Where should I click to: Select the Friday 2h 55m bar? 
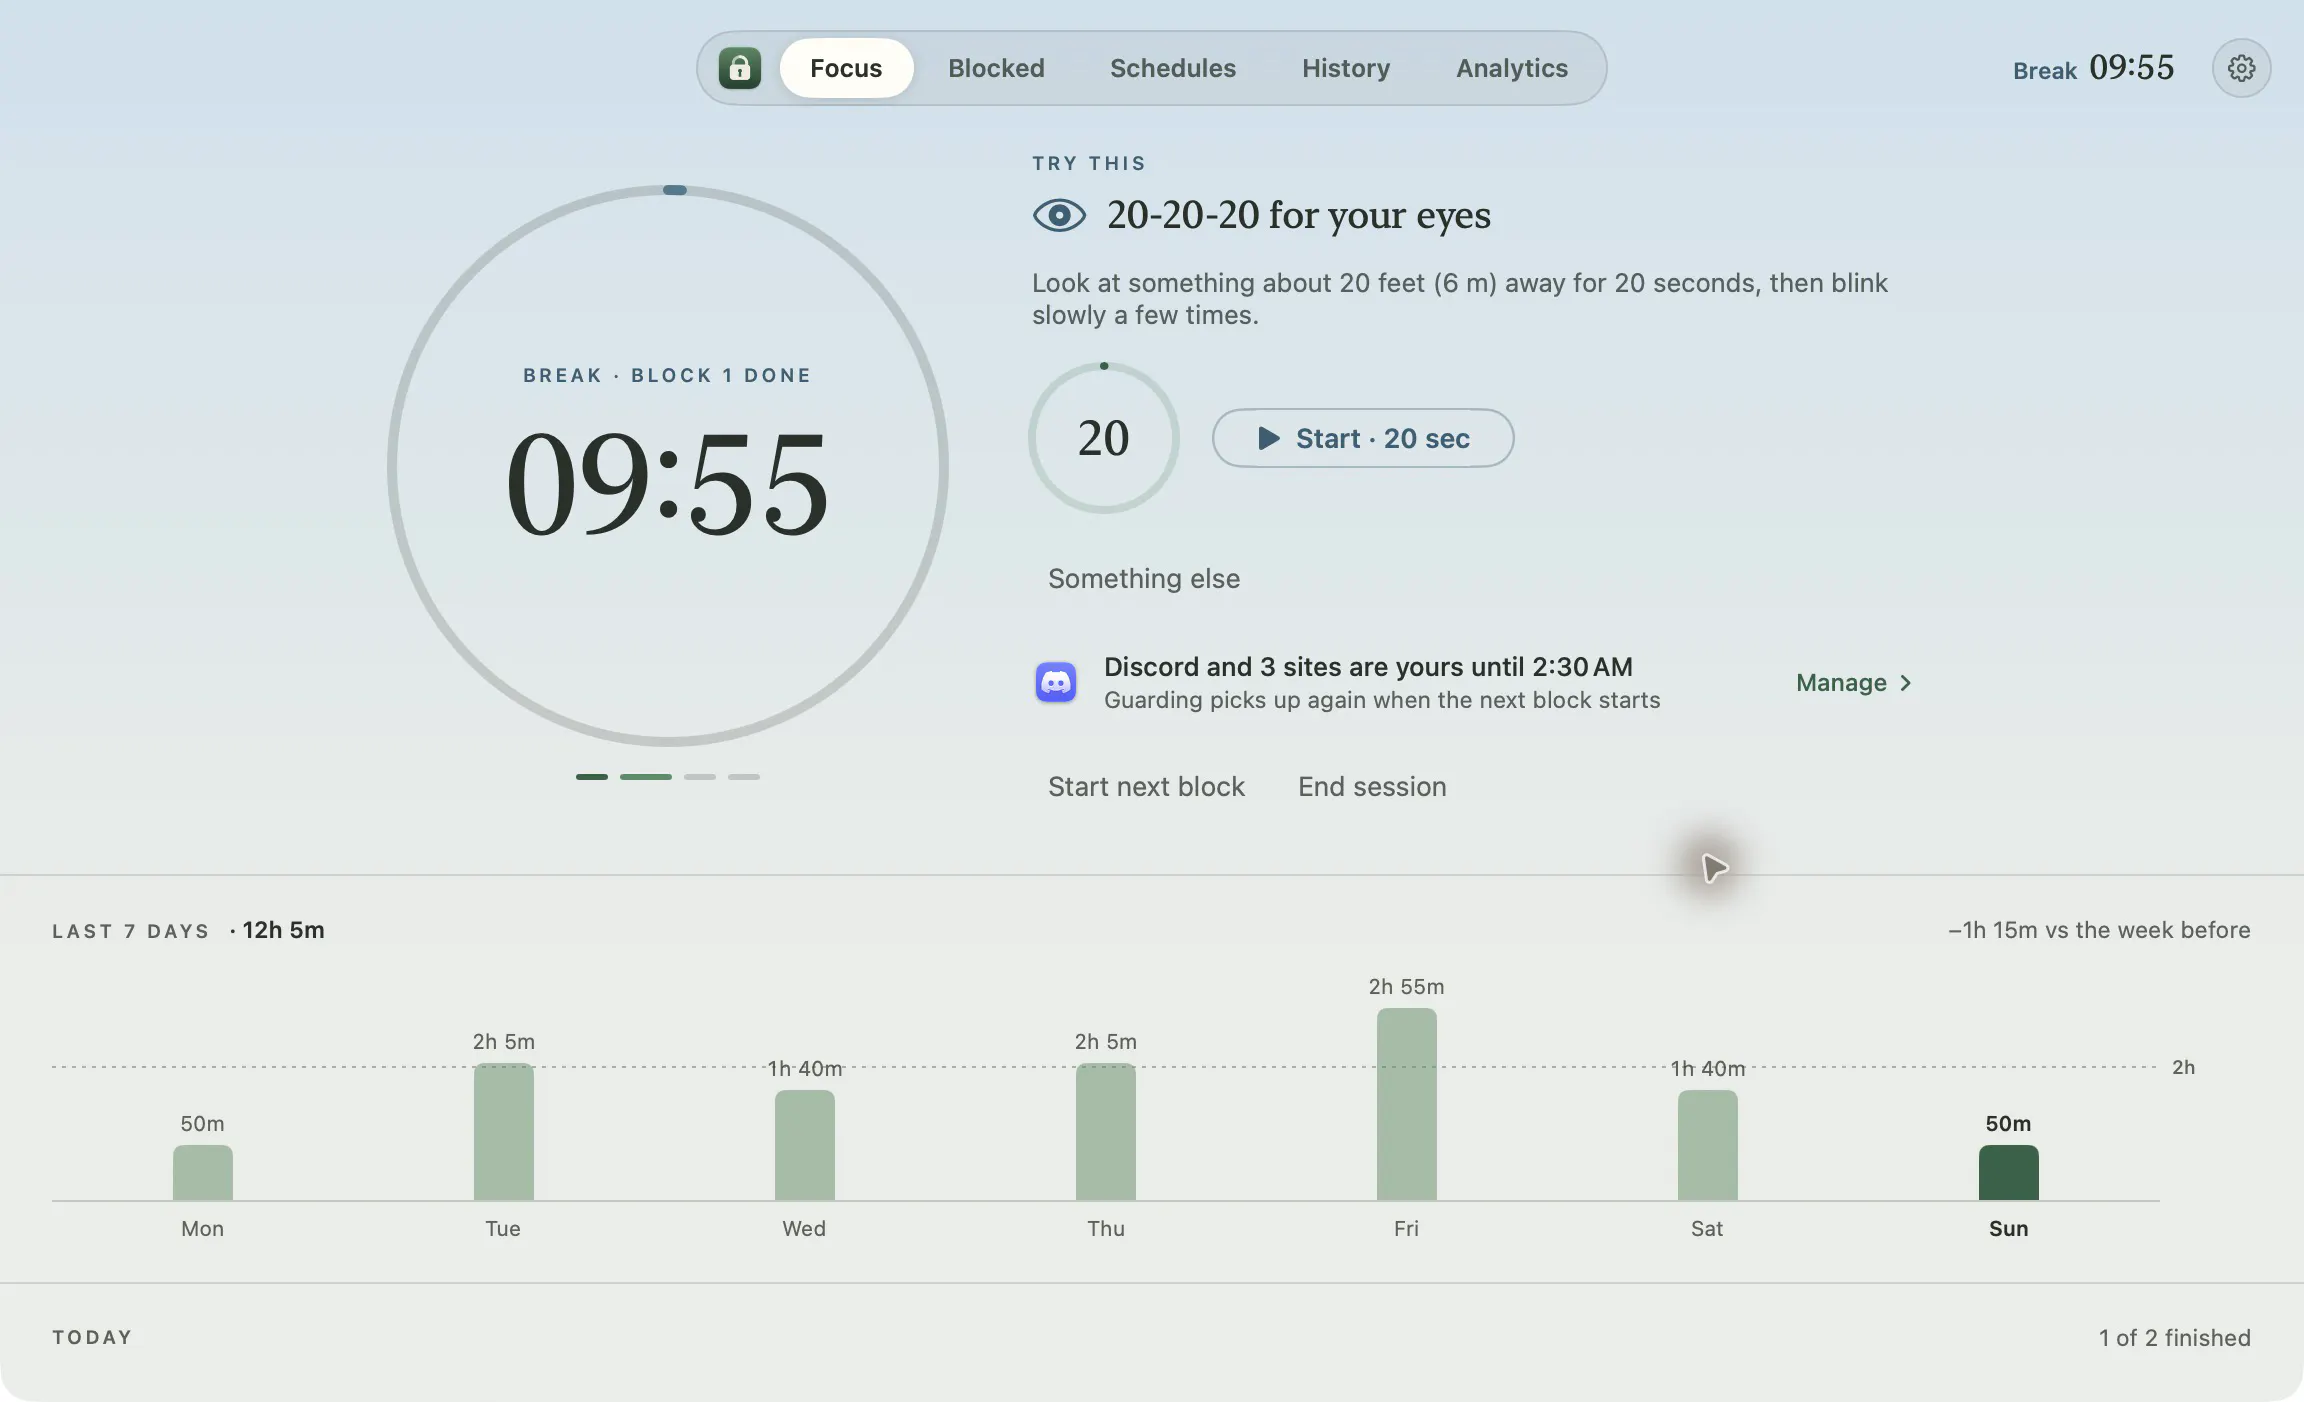point(1407,1105)
